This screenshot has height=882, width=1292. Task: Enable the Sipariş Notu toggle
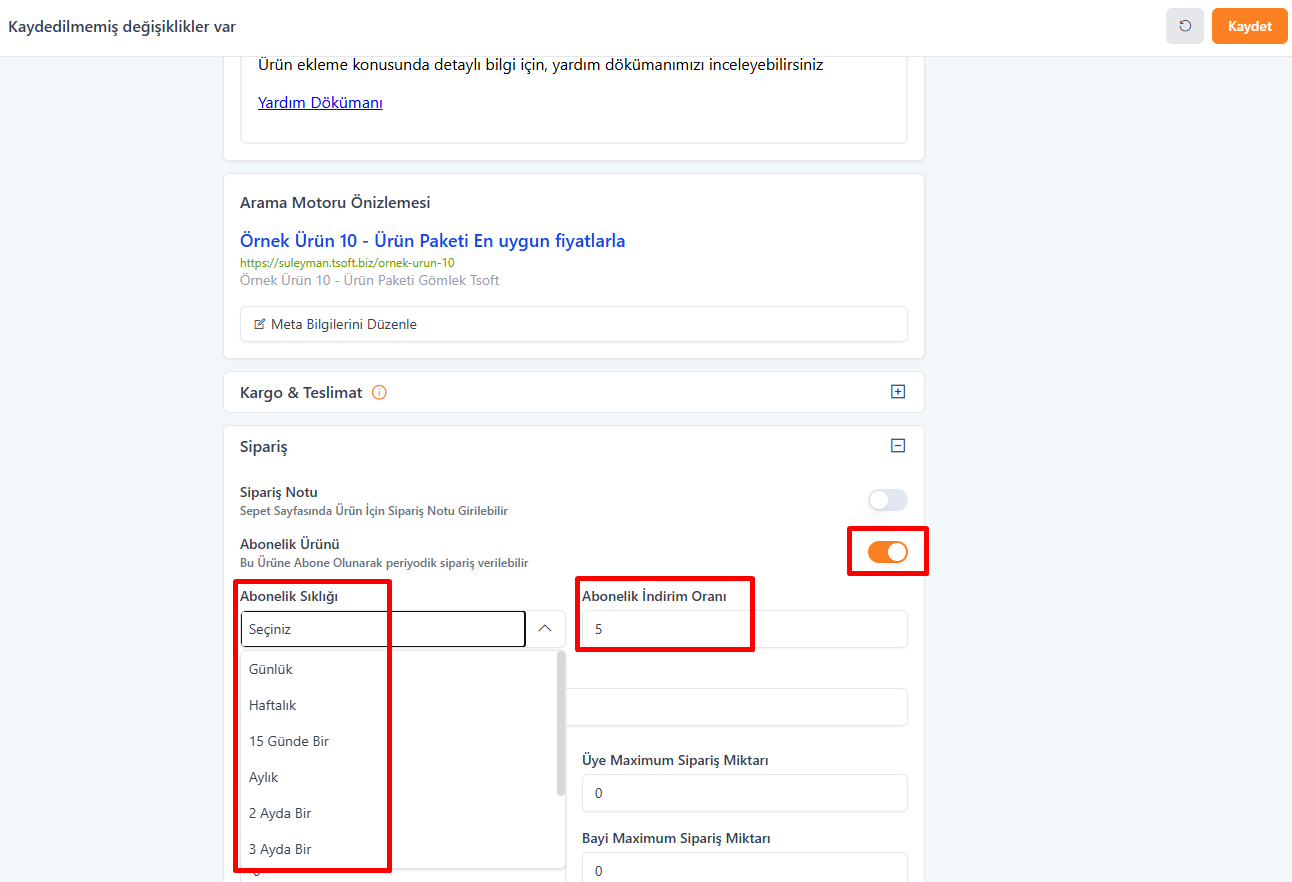(887, 500)
